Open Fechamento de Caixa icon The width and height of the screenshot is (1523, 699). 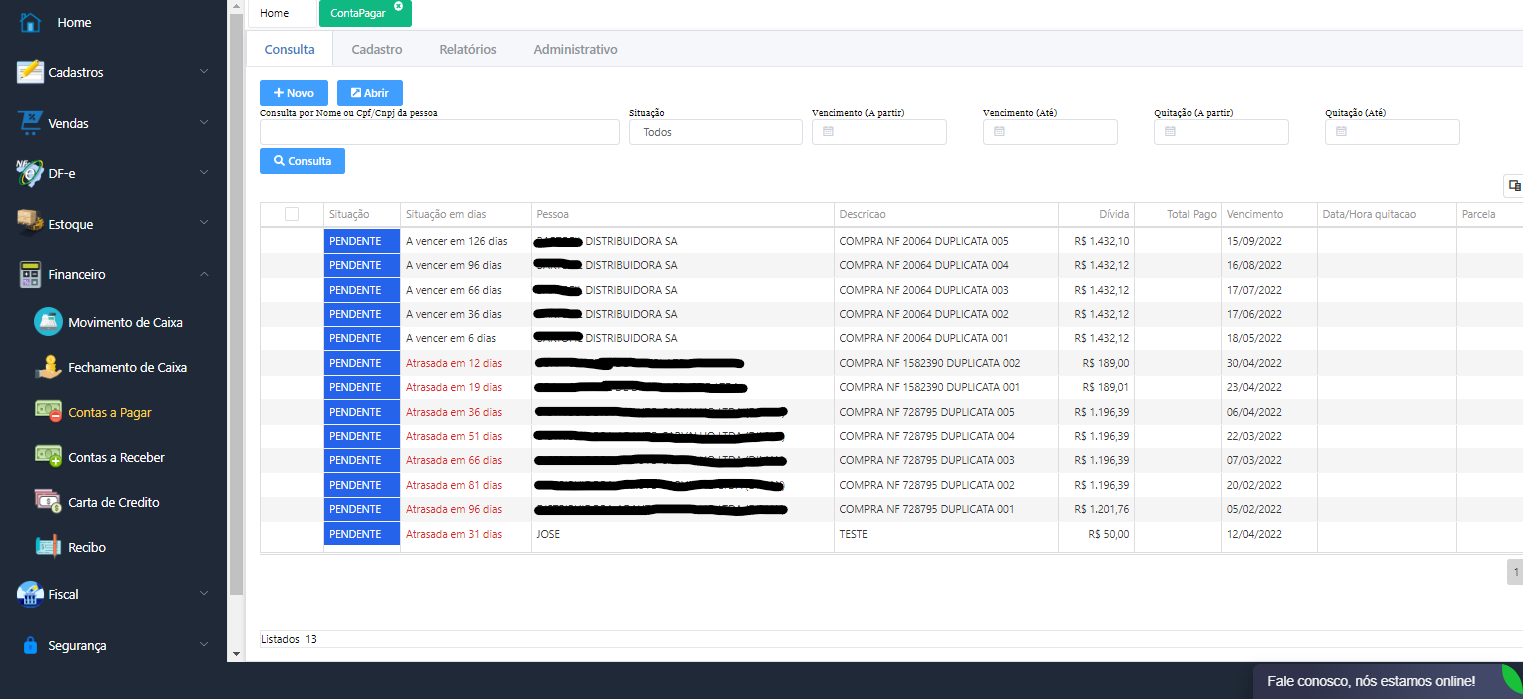[48, 367]
